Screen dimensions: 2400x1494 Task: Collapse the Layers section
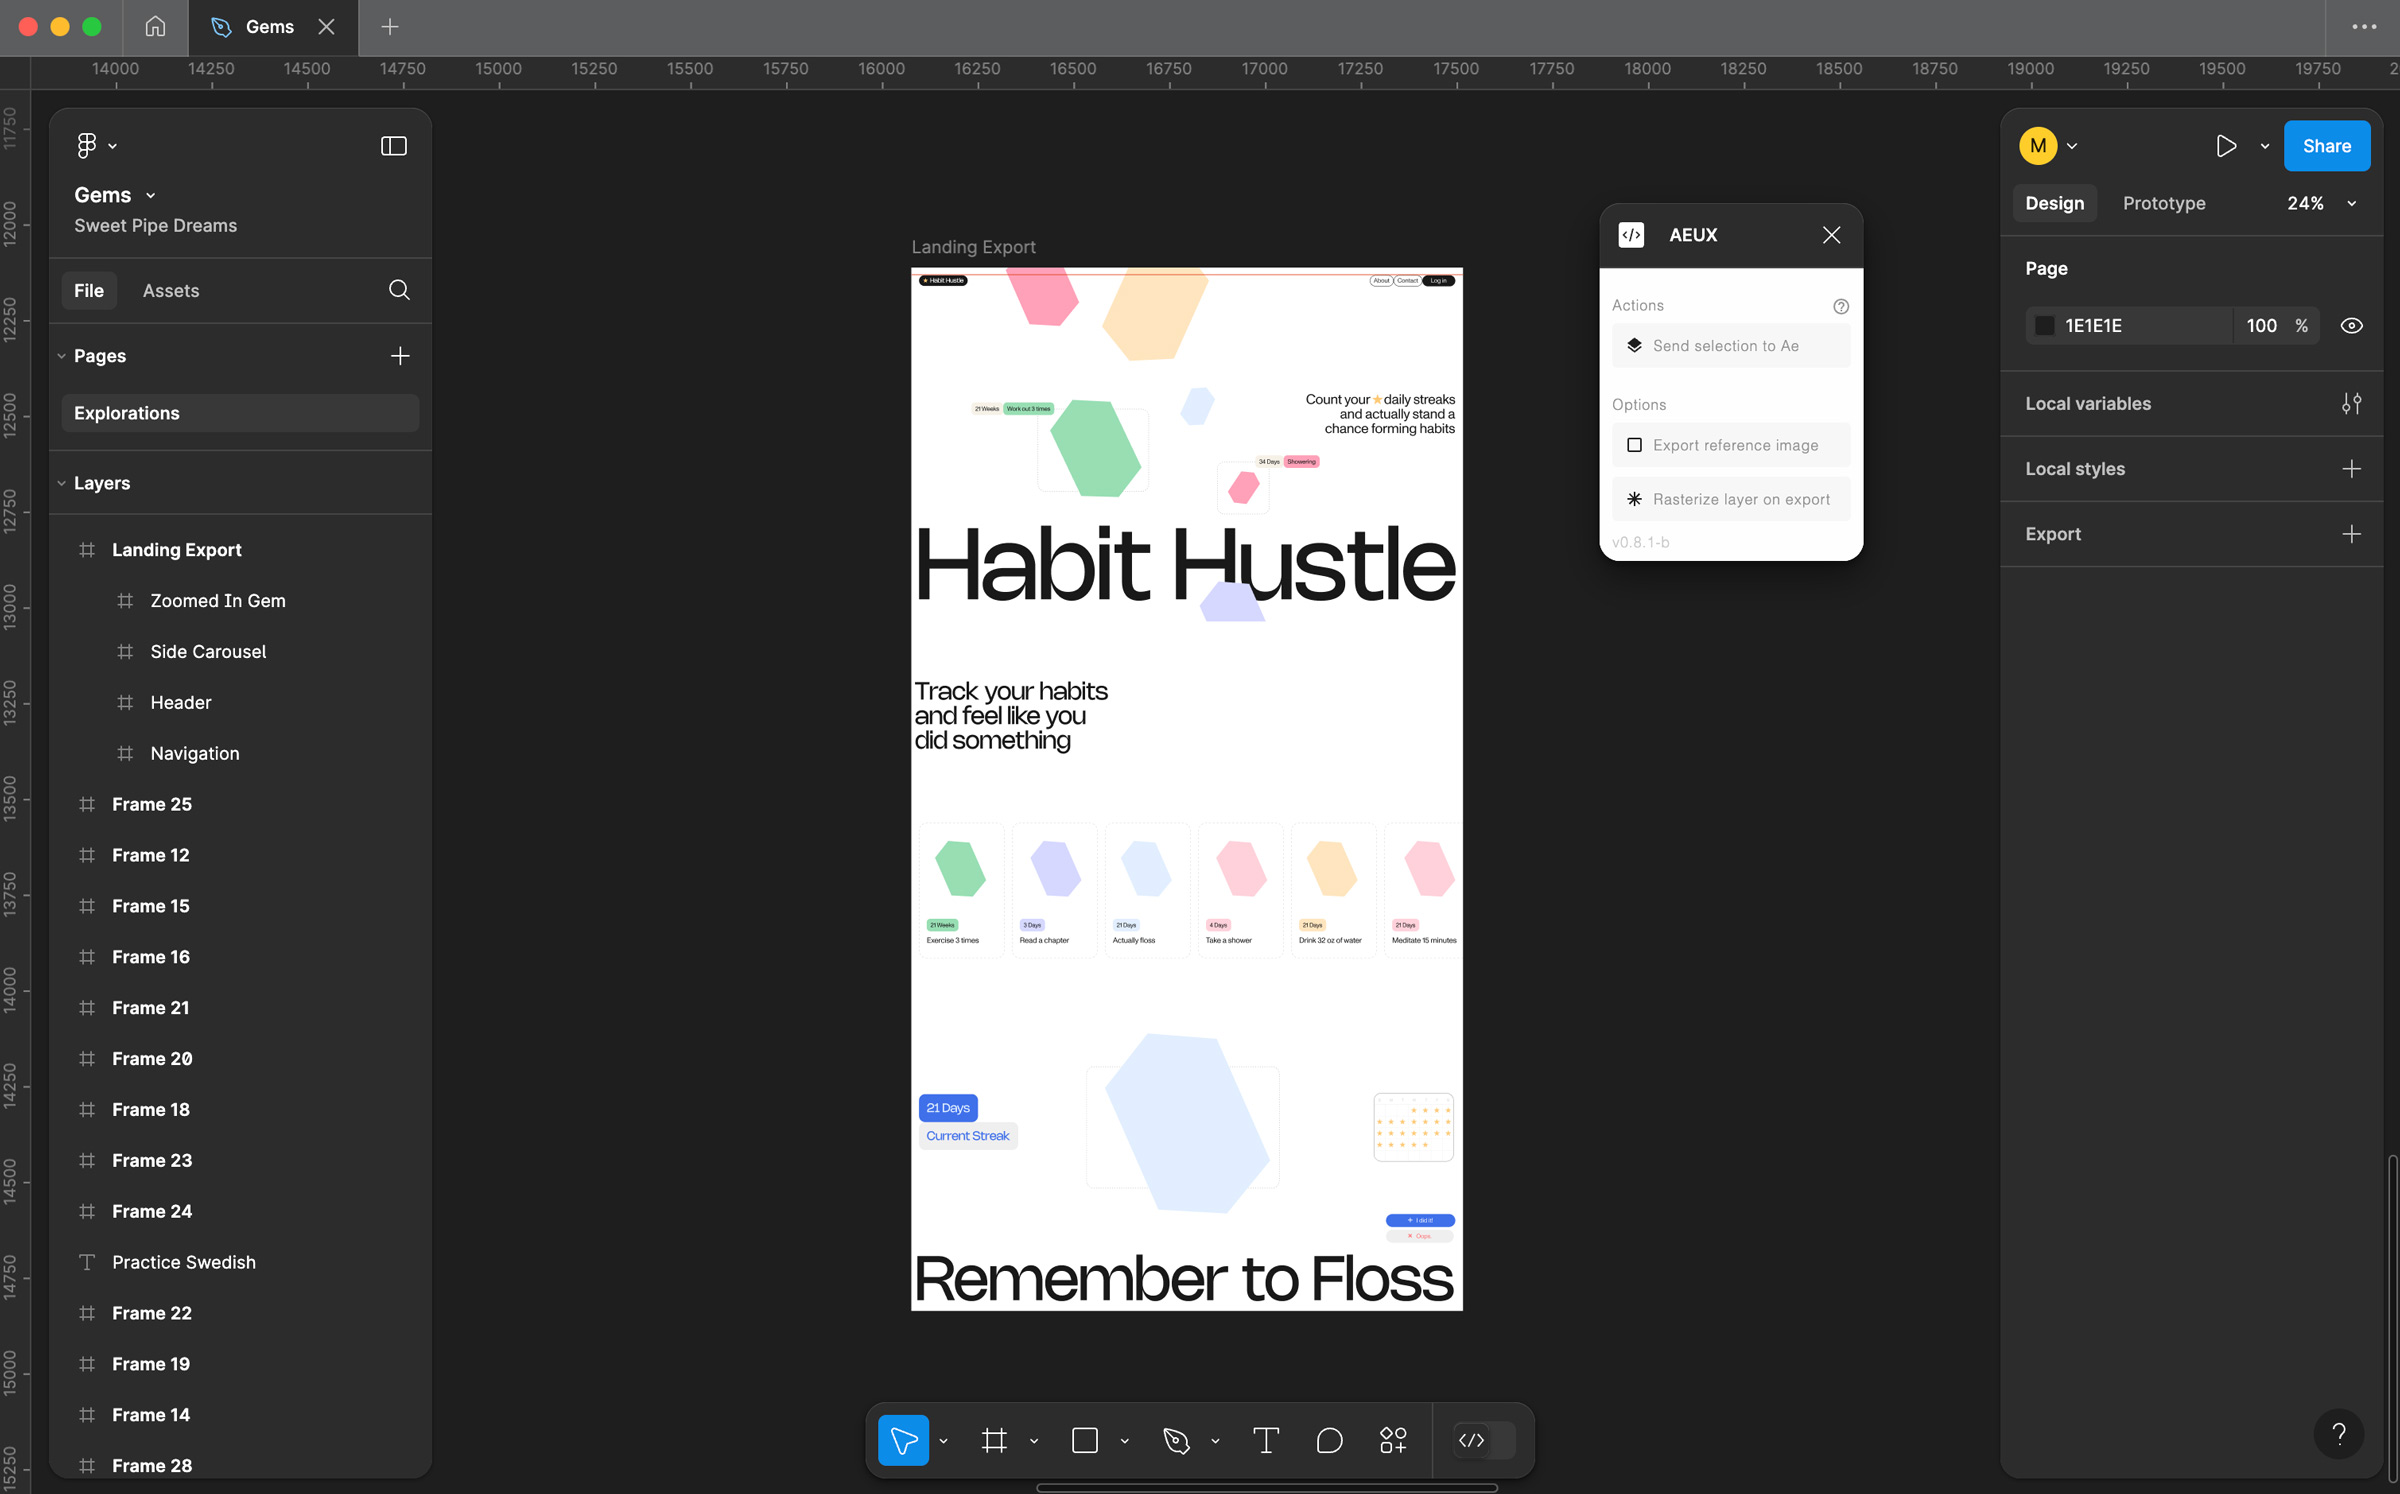click(x=62, y=483)
